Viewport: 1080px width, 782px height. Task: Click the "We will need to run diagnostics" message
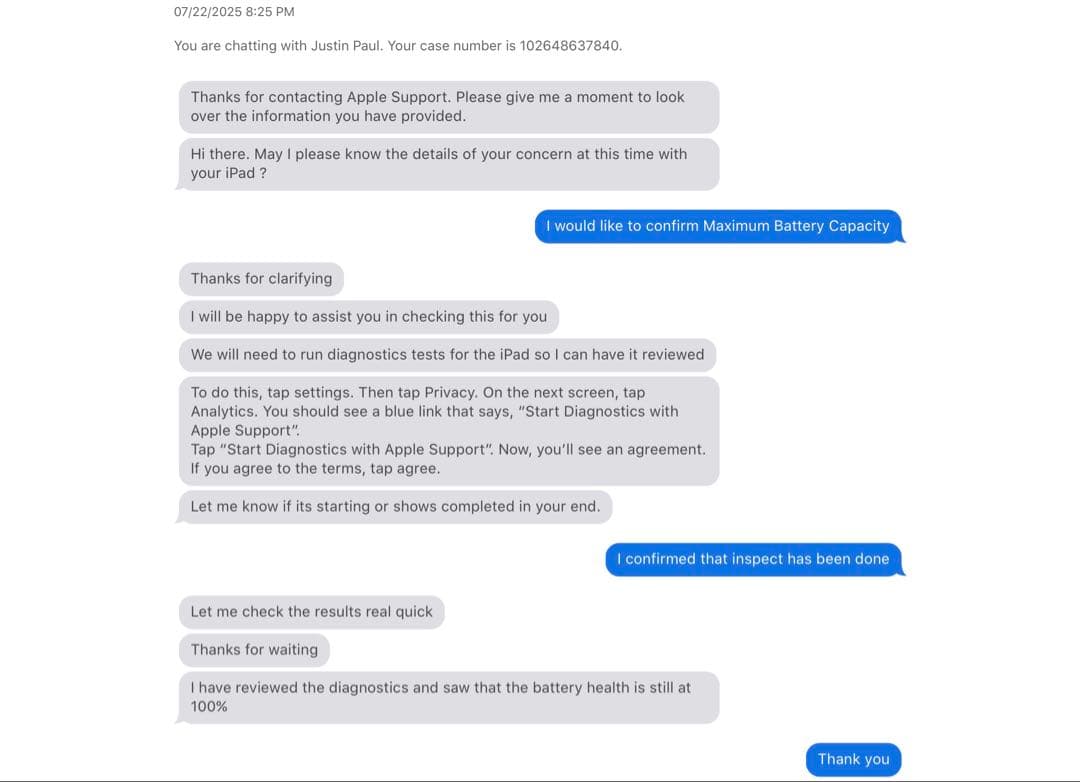point(447,355)
